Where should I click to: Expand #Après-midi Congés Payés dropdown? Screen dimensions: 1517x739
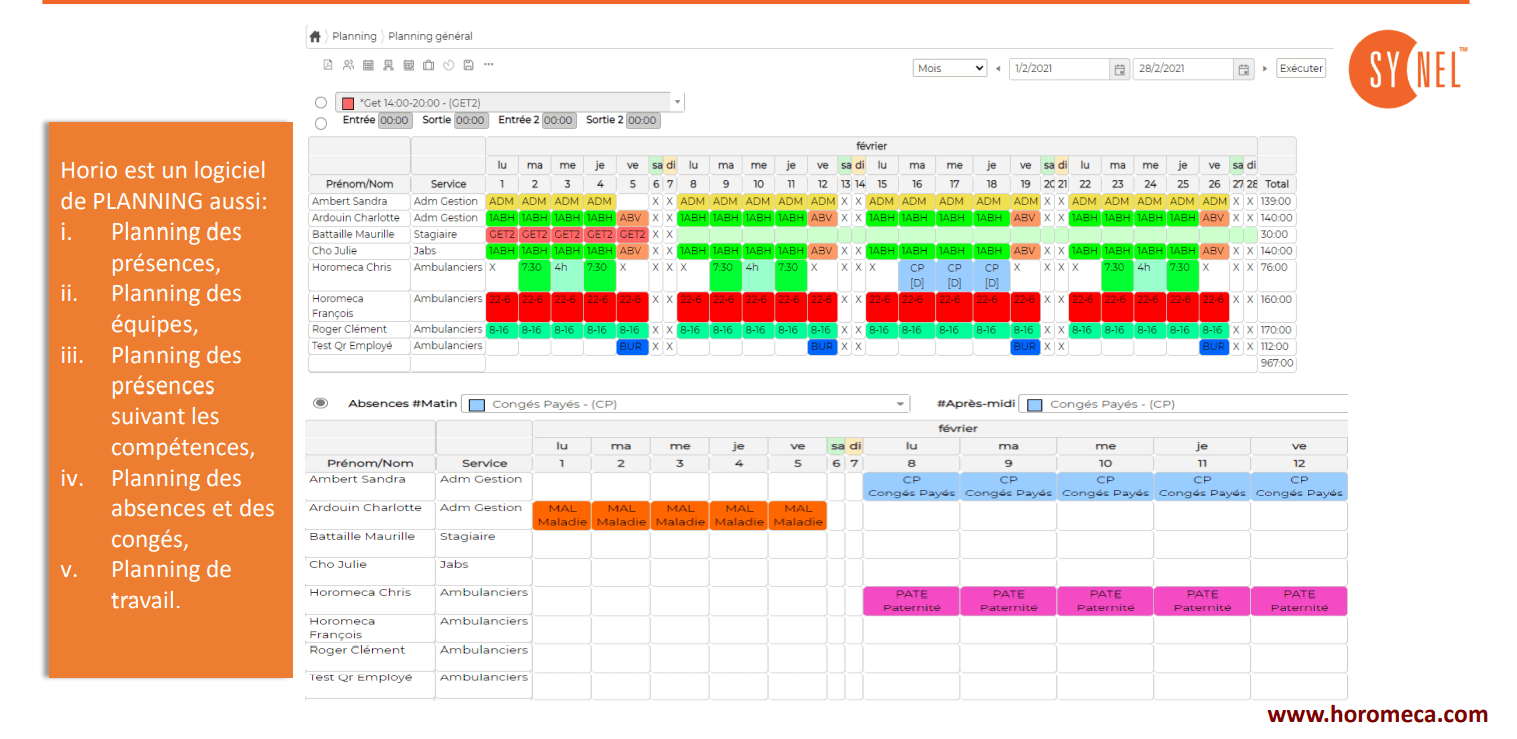tap(1183, 404)
